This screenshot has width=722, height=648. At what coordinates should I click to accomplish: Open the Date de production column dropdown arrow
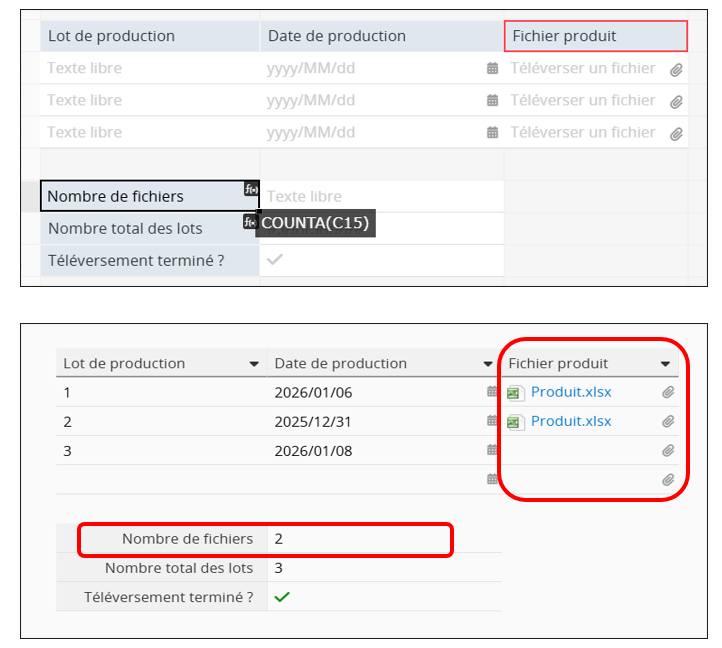pyautogui.click(x=483, y=364)
